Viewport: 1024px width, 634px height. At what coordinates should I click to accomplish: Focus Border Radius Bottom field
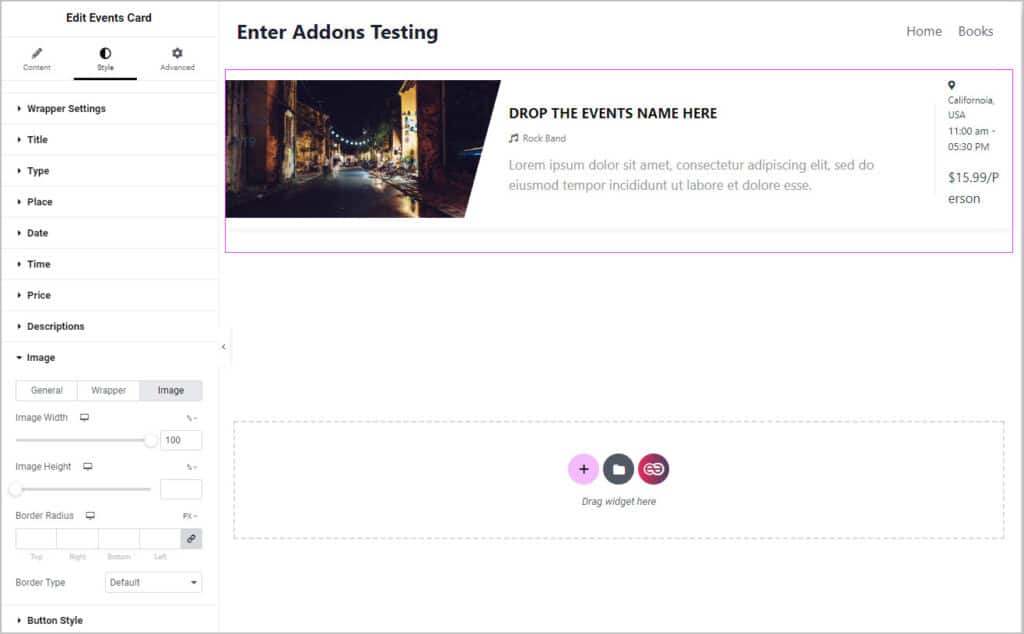(119, 539)
